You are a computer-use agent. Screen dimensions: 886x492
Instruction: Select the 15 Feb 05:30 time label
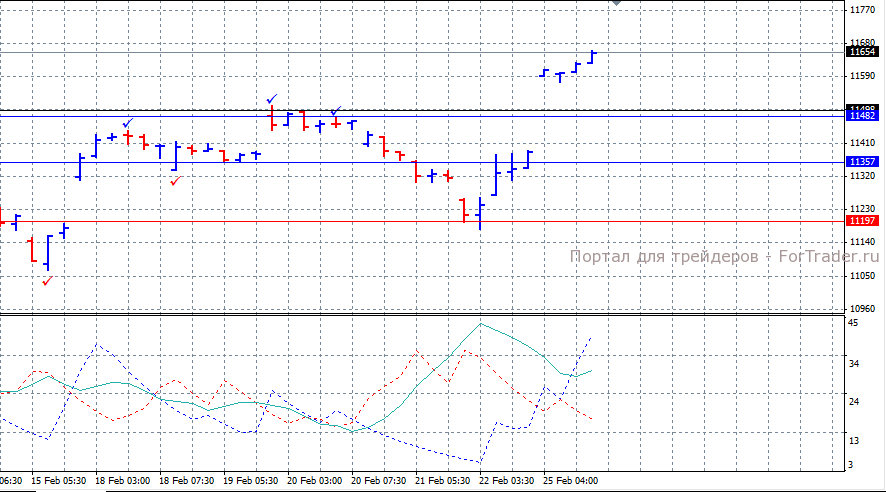58,481
